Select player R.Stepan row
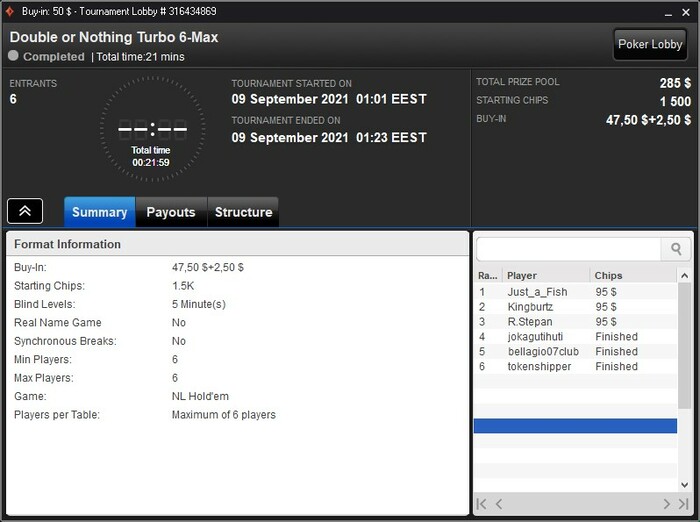Image resolution: width=700 pixels, height=522 pixels. 575,322
